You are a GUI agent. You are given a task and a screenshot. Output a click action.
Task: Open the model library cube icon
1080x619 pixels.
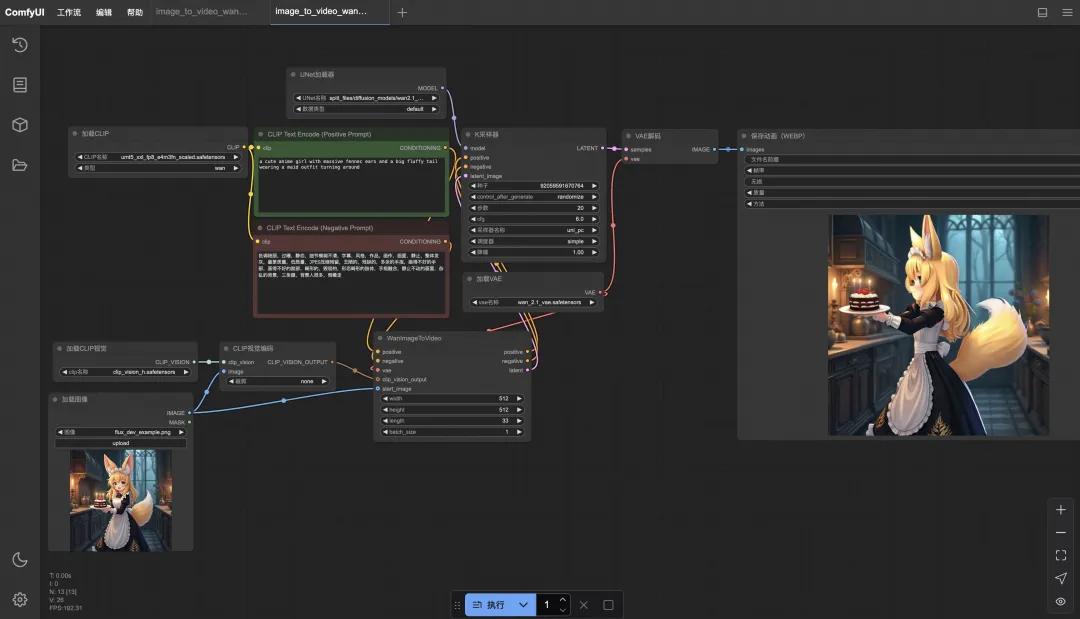[x=20, y=125]
